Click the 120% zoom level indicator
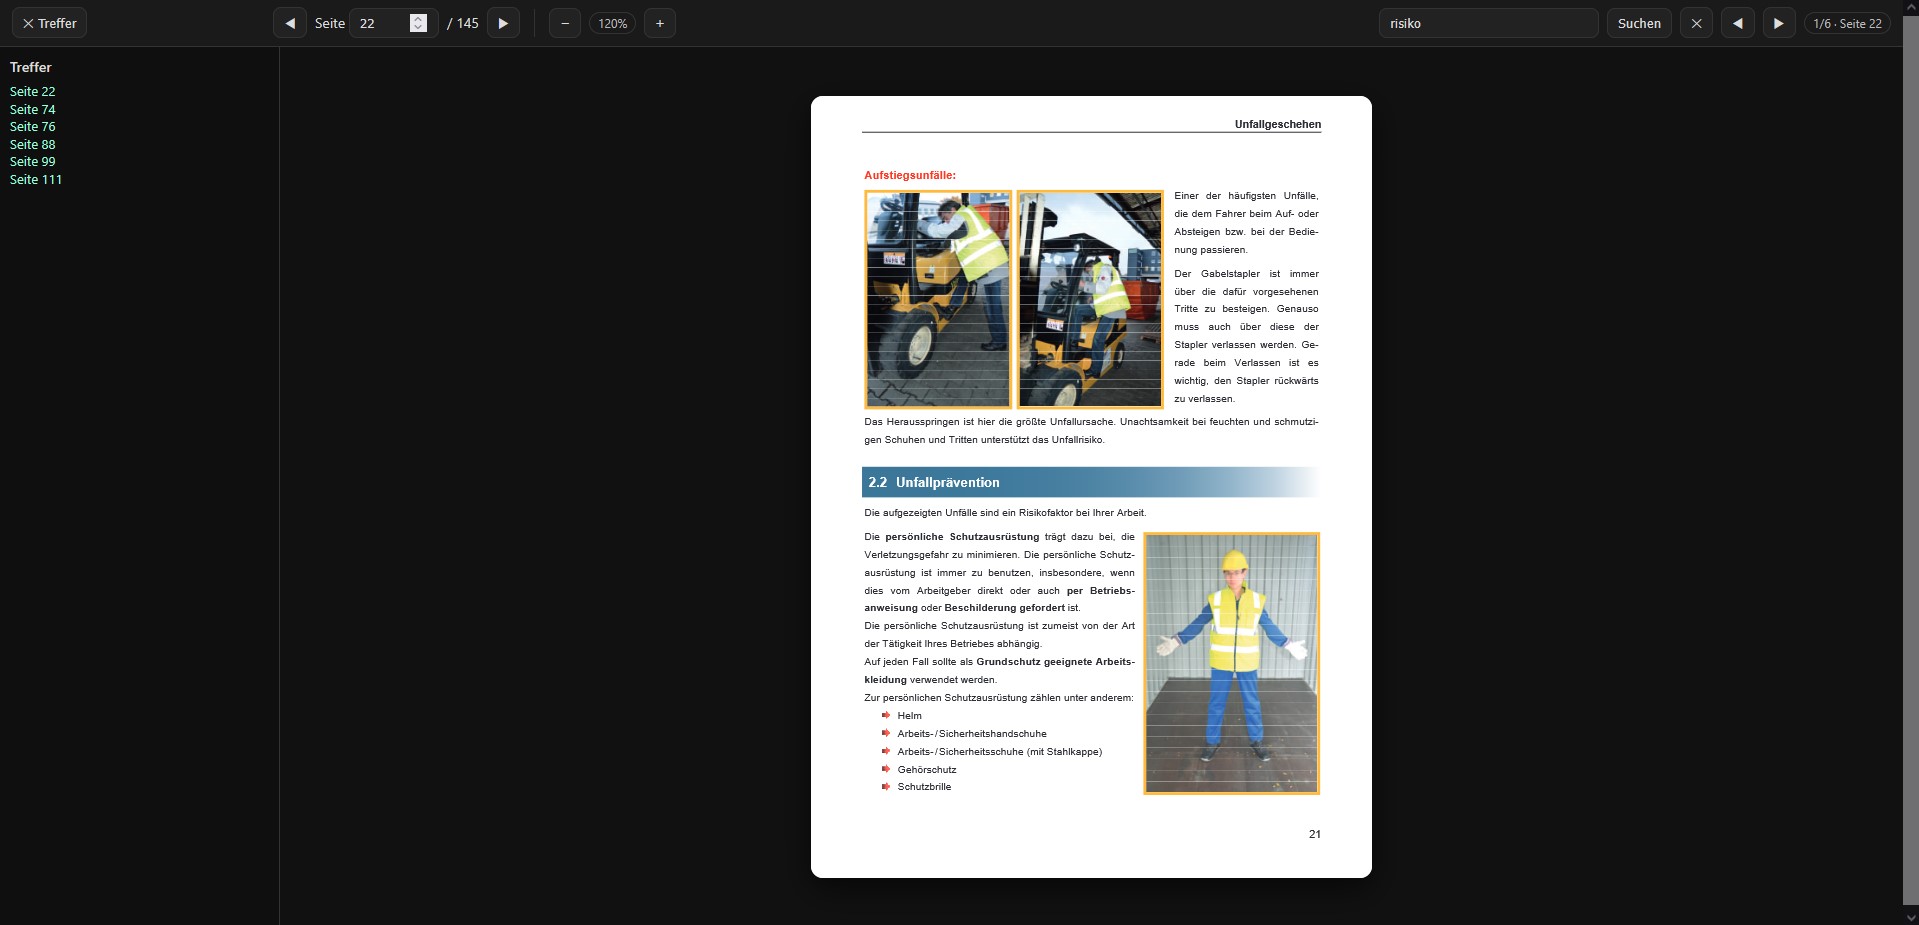The height and width of the screenshot is (925, 1919). click(x=612, y=23)
